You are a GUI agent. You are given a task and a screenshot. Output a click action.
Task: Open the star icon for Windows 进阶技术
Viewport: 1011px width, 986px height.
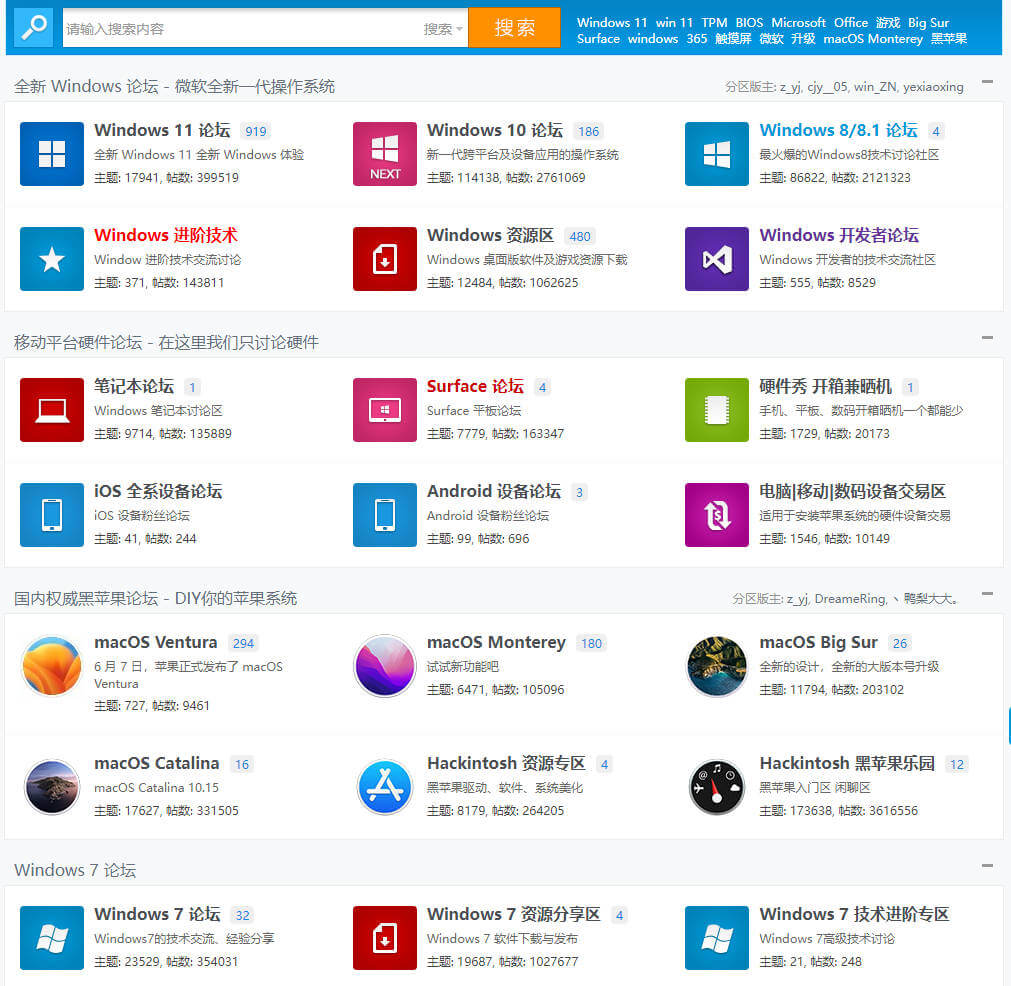tap(52, 259)
